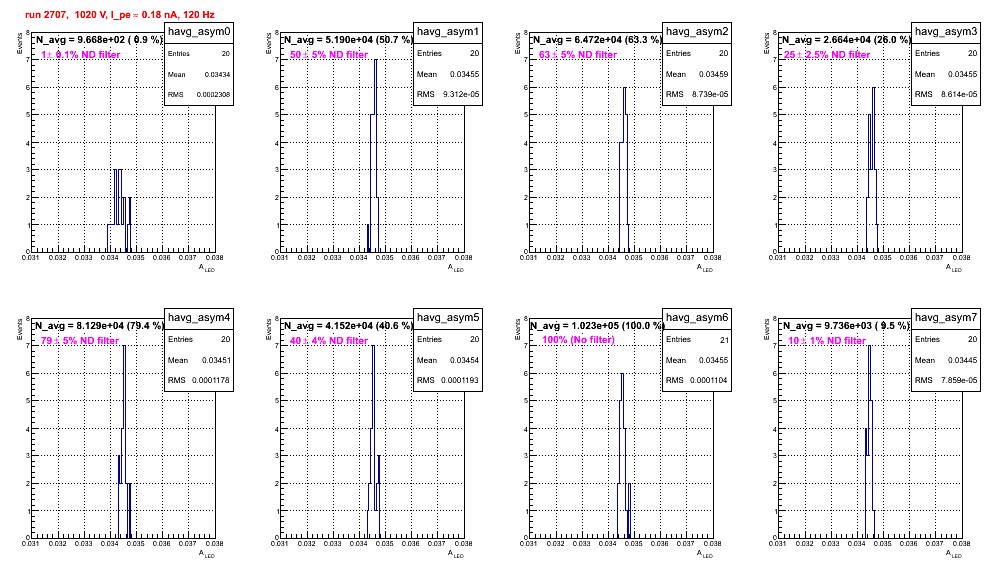996x572 pixels.
Task: Click Mean 0.03434 in havg_asym0 stats
Action: (199, 74)
